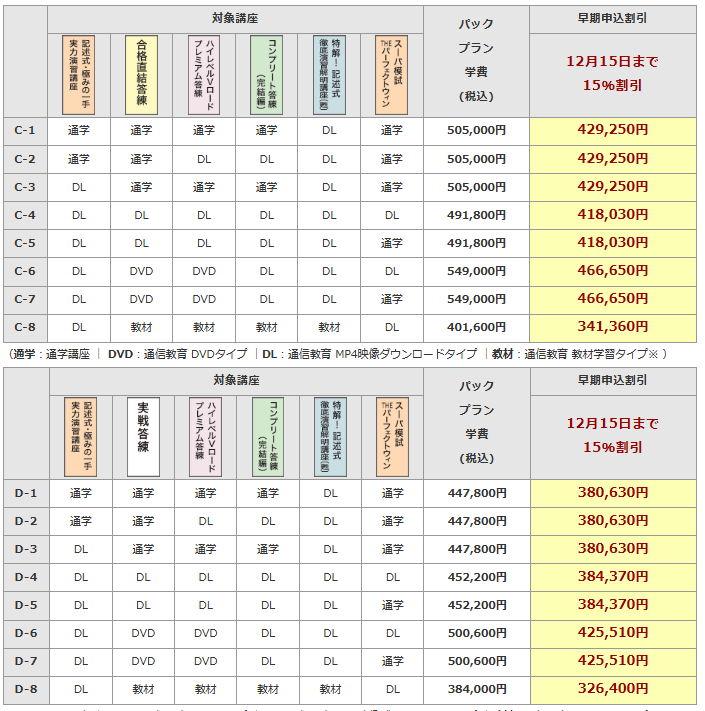Click the white 実戦答練 column label
Viewport: 705px width, 711px height.
point(143,437)
